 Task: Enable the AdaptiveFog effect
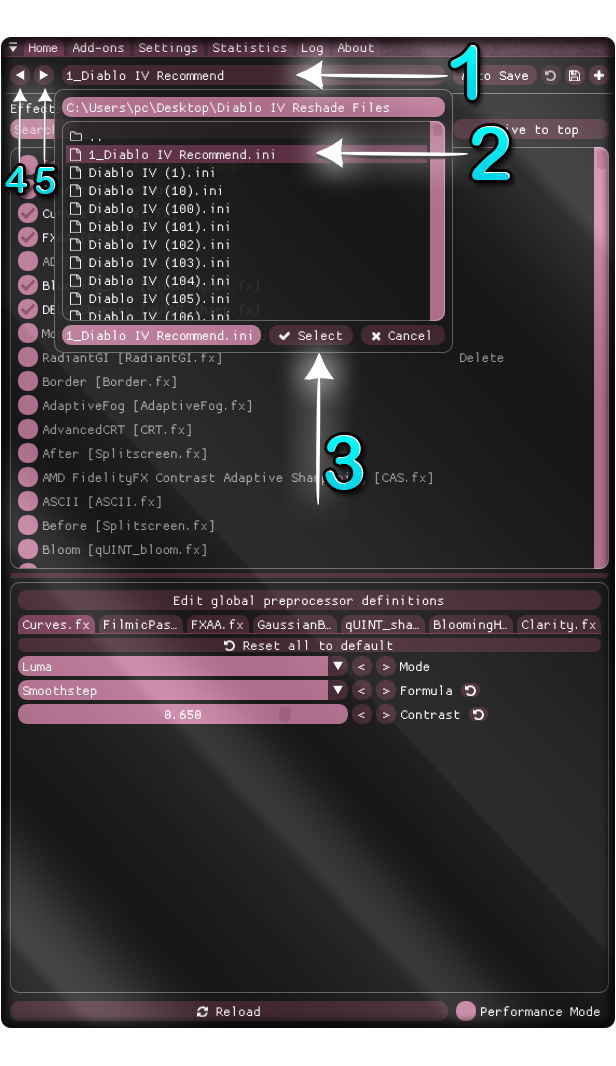(28, 405)
